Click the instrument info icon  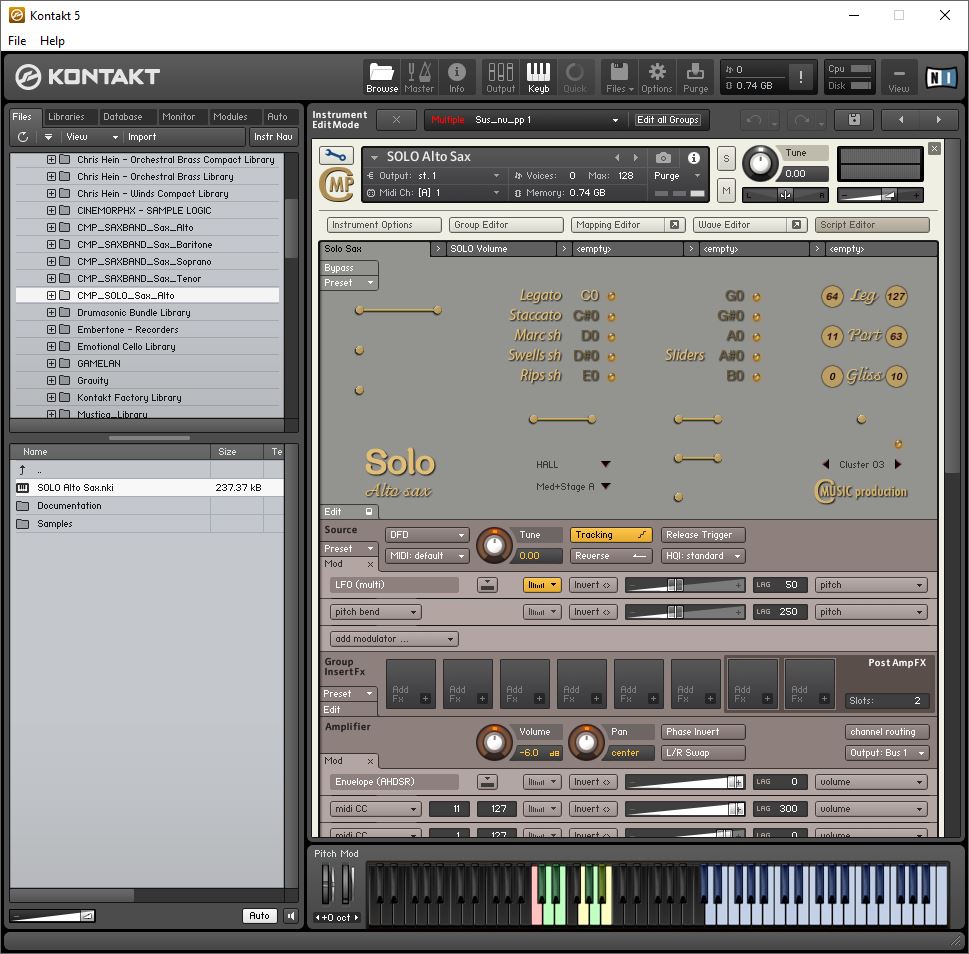point(694,158)
